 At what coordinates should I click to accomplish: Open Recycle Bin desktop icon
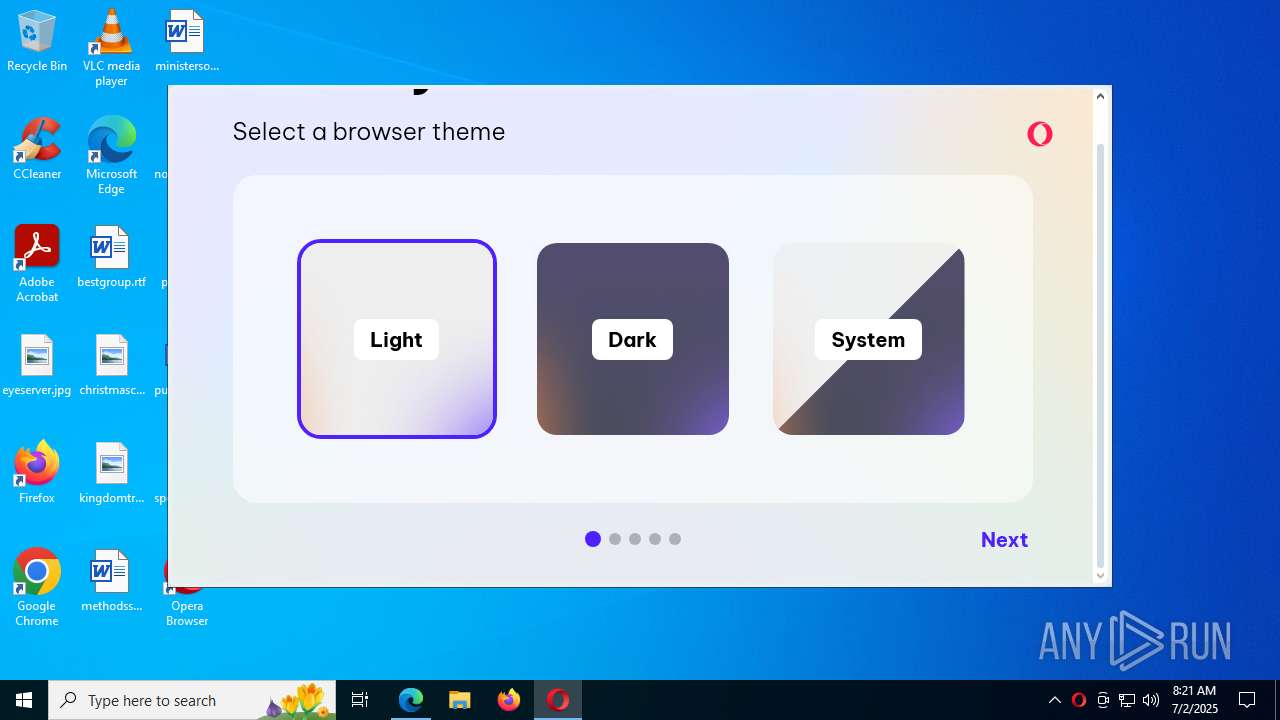(x=37, y=41)
